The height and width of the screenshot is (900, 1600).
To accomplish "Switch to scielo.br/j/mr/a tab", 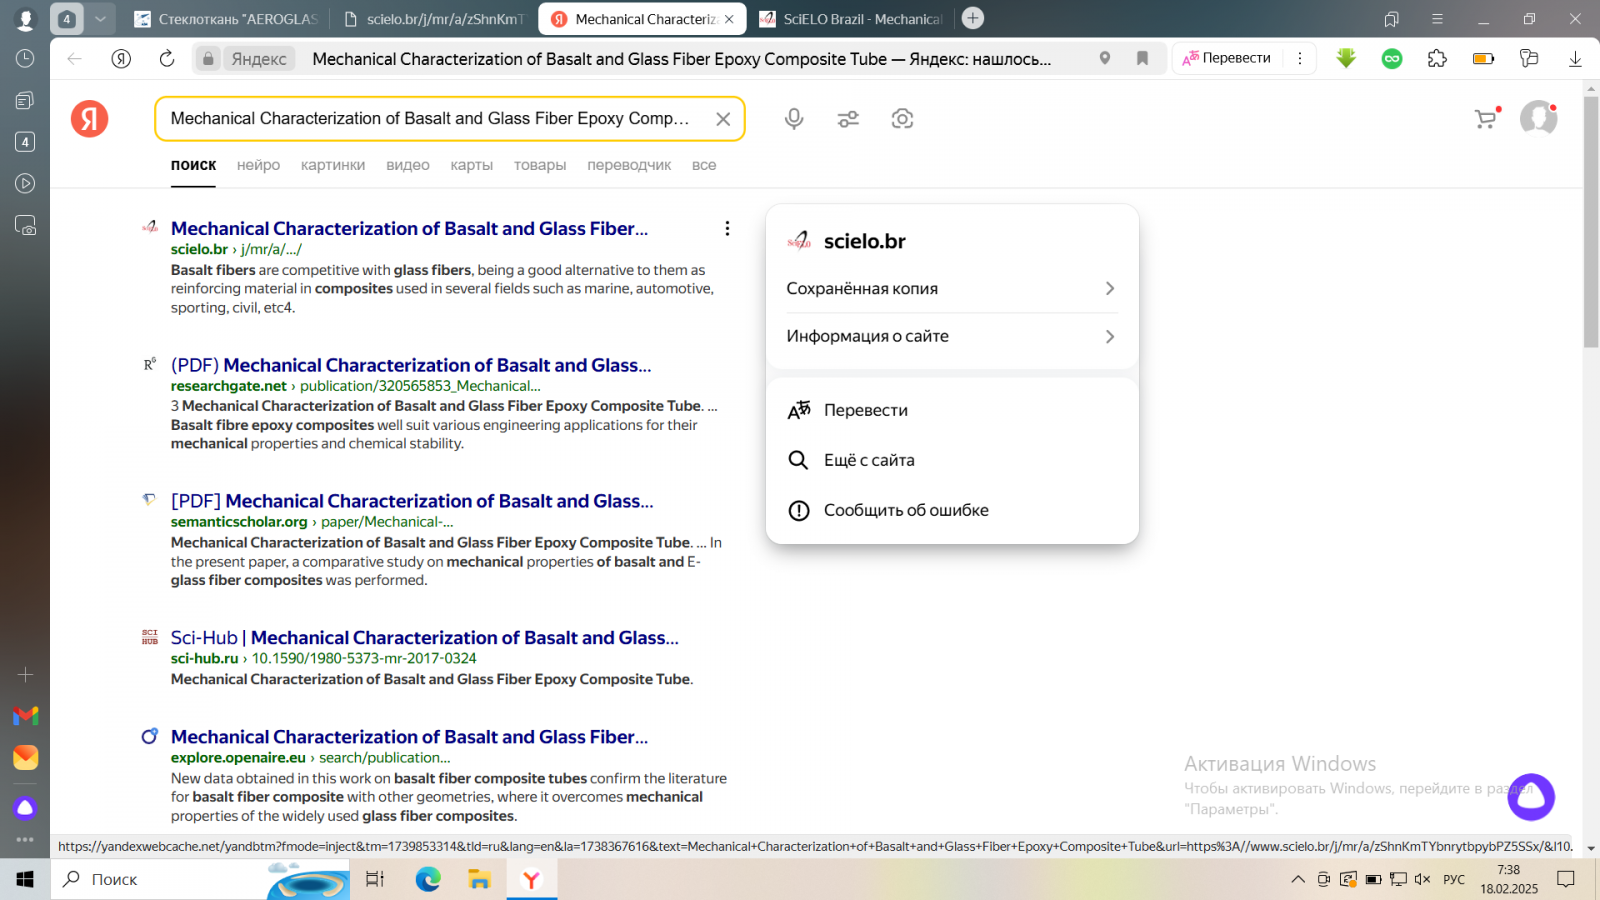I will coord(433,19).
